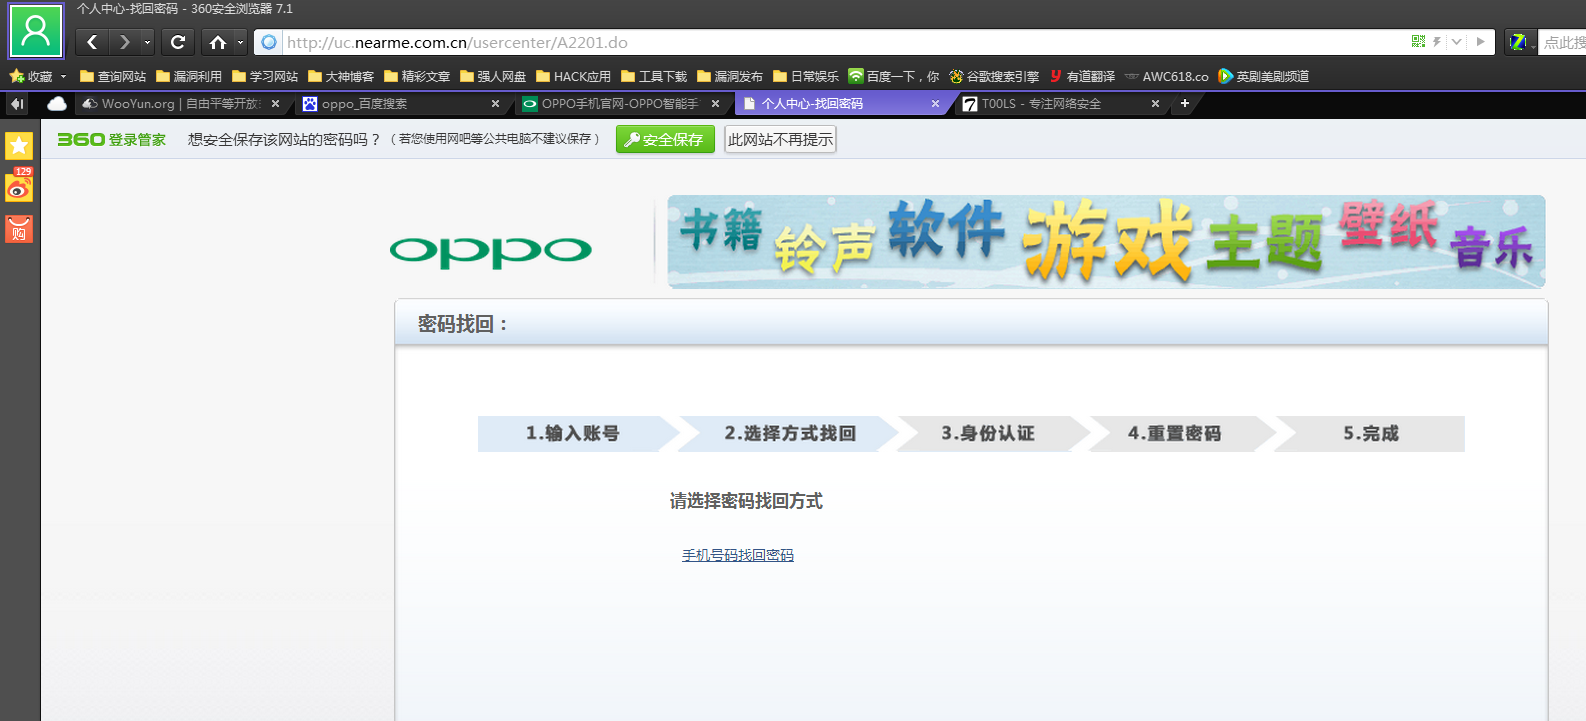1586x721 pixels.
Task: Toggle the sidebar collapse icon beside tabs
Action: [x=17, y=103]
